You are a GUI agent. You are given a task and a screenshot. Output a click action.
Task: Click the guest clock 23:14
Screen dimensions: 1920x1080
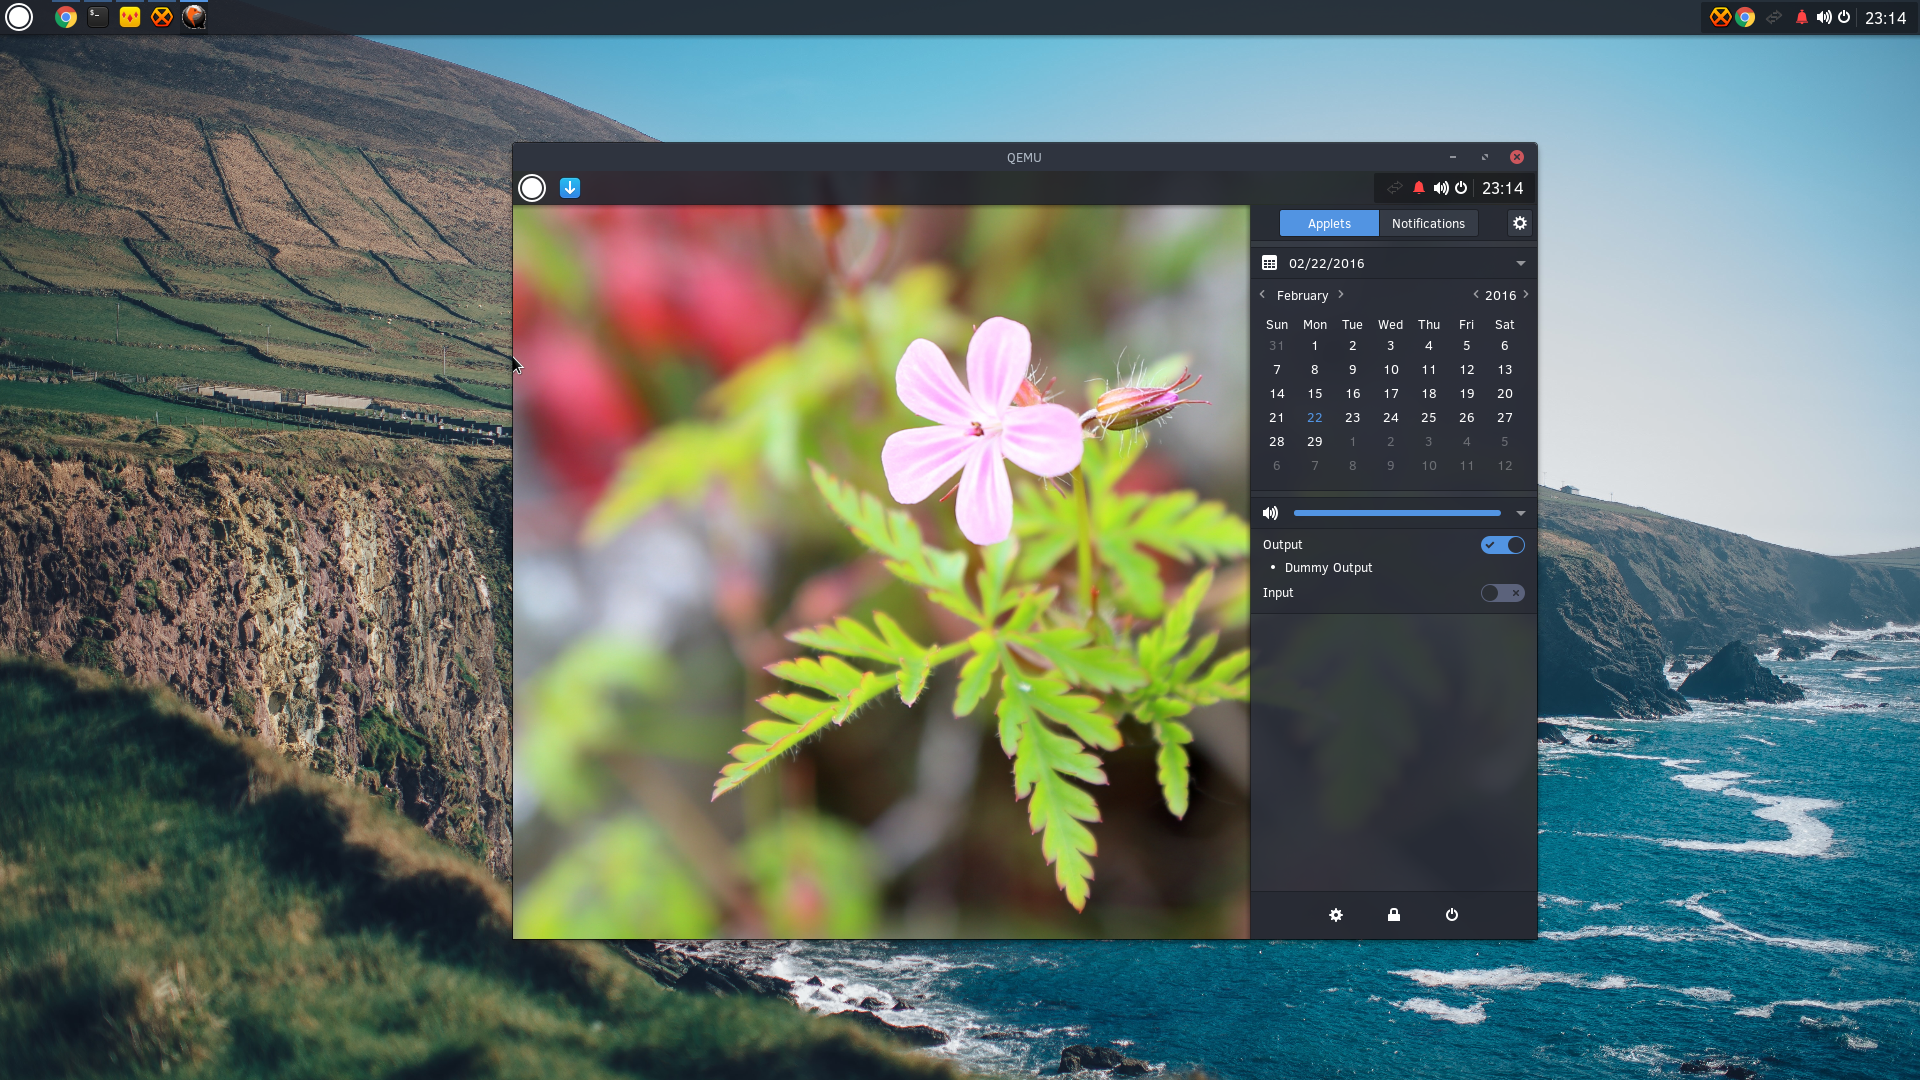tap(1502, 188)
